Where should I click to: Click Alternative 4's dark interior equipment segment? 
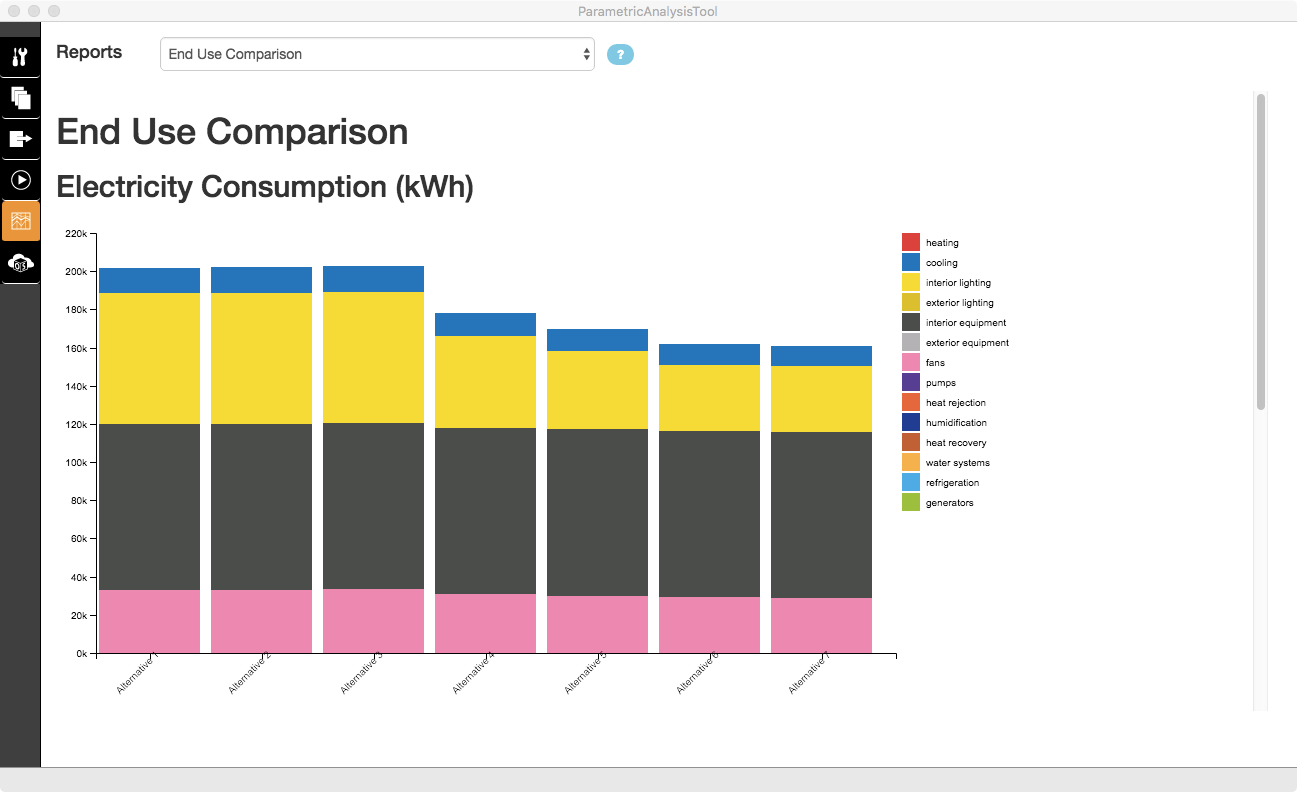click(x=485, y=510)
